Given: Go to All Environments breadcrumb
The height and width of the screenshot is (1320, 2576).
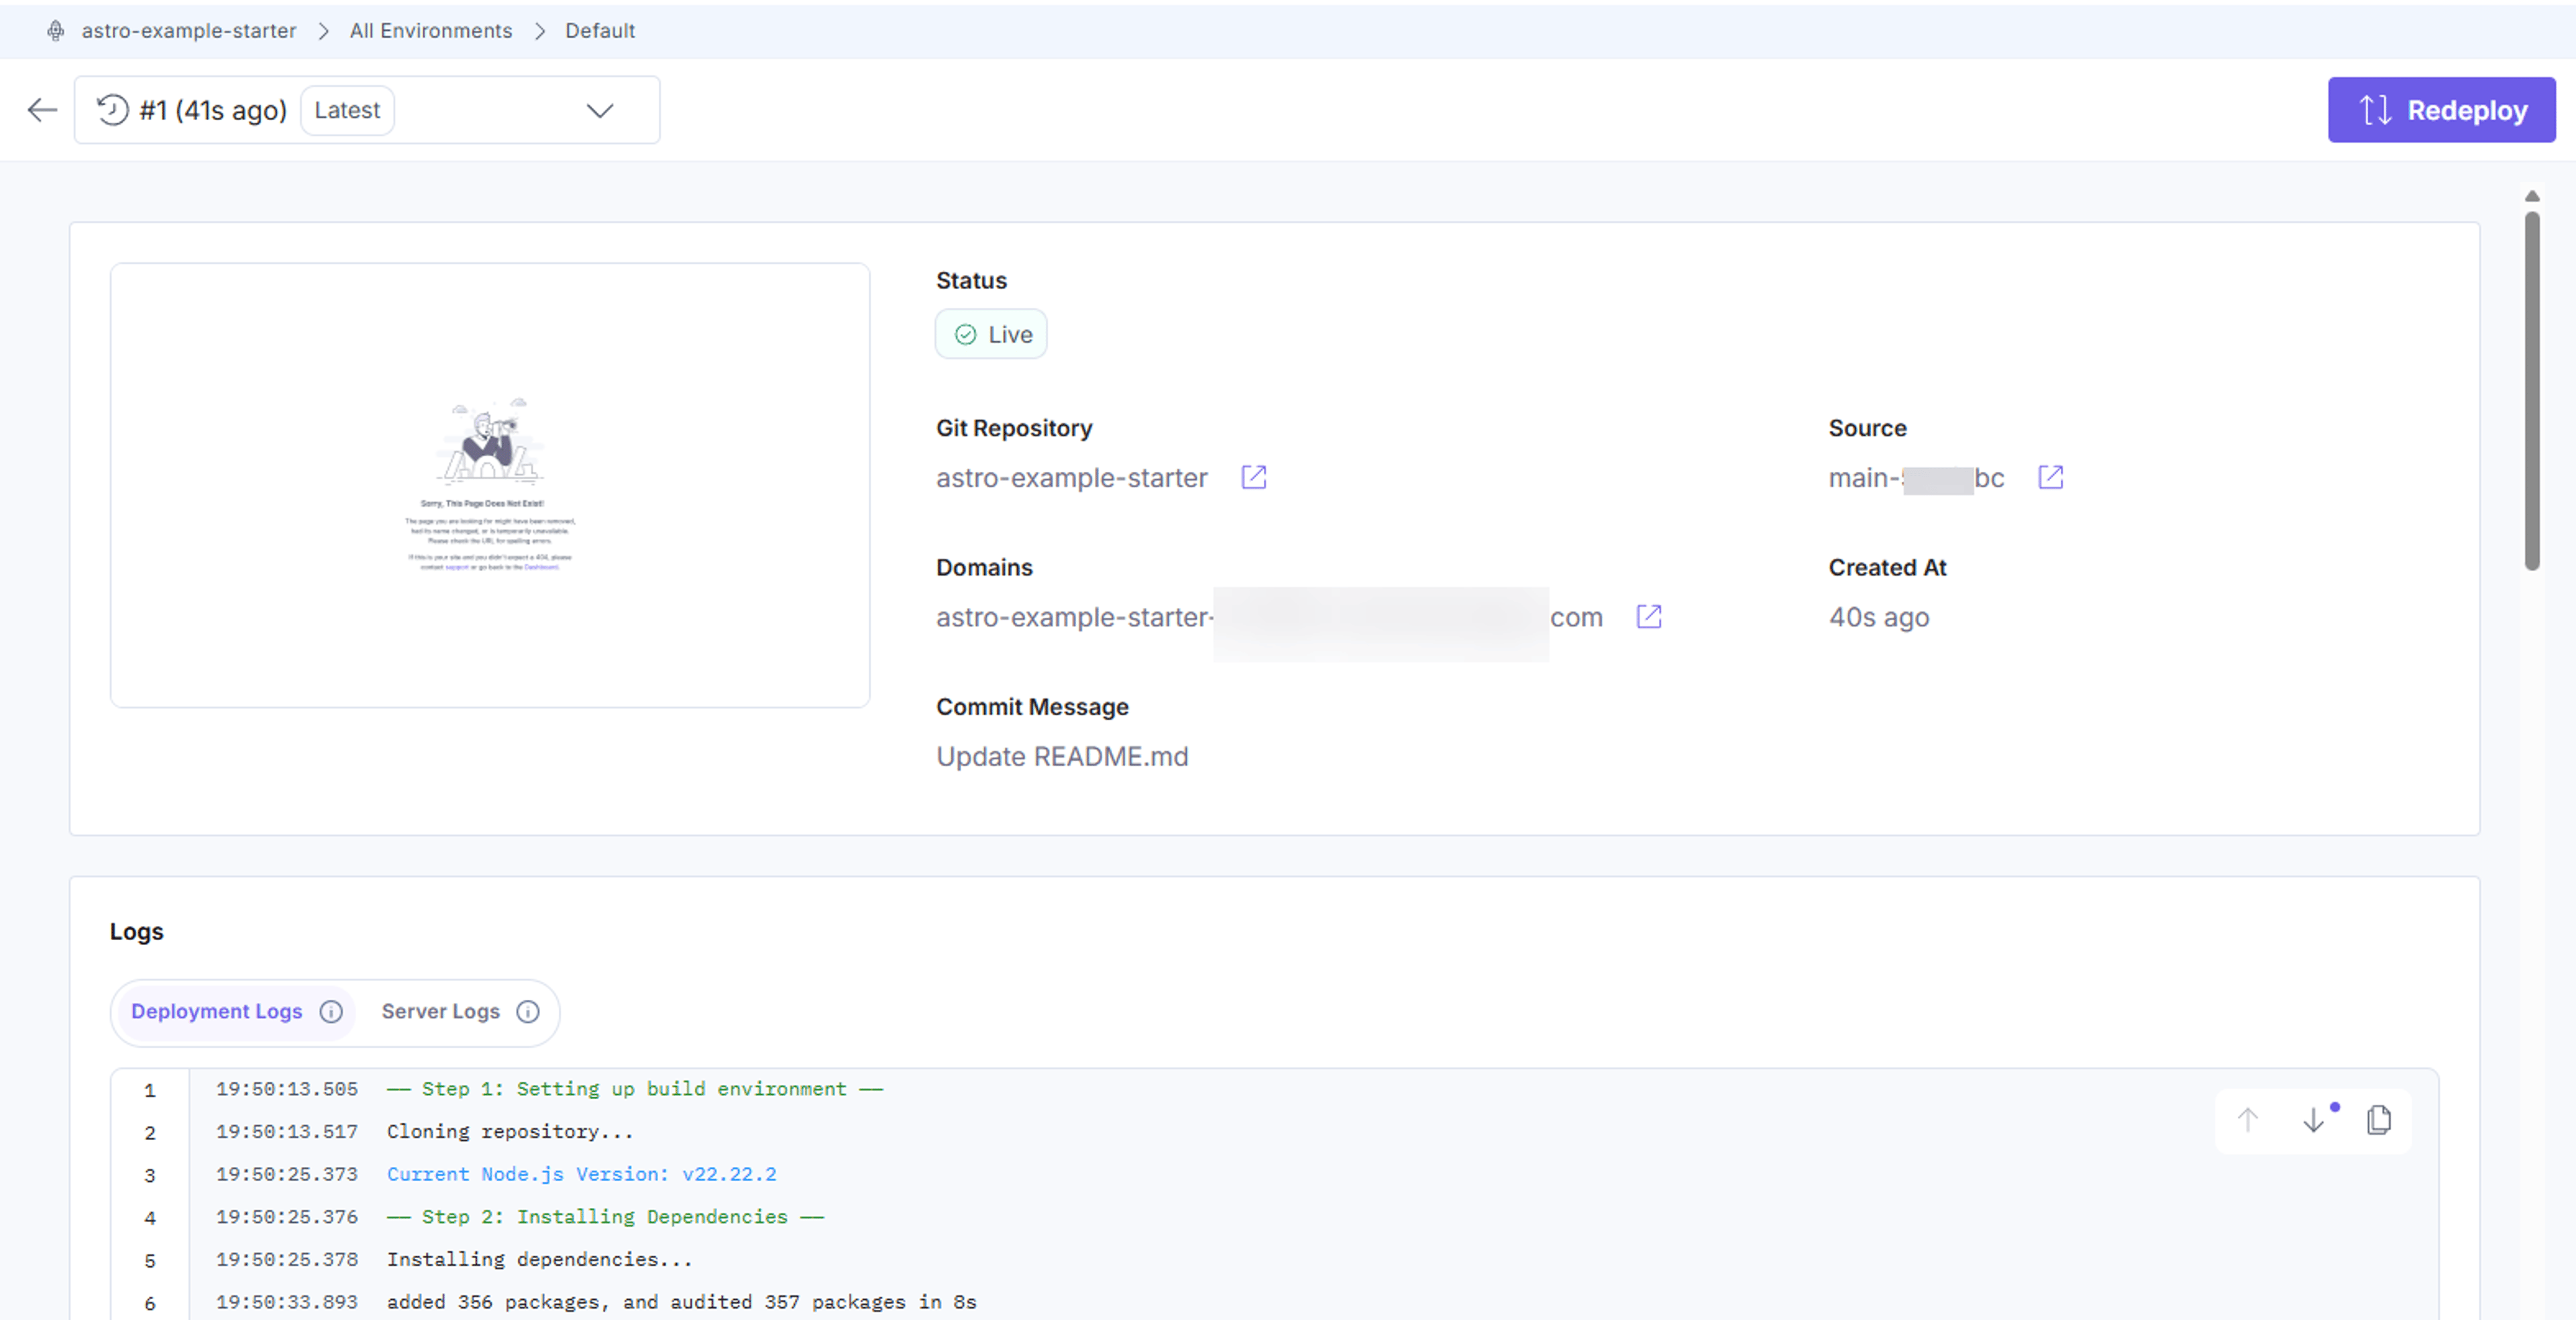Looking at the screenshot, I should click(x=431, y=31).
